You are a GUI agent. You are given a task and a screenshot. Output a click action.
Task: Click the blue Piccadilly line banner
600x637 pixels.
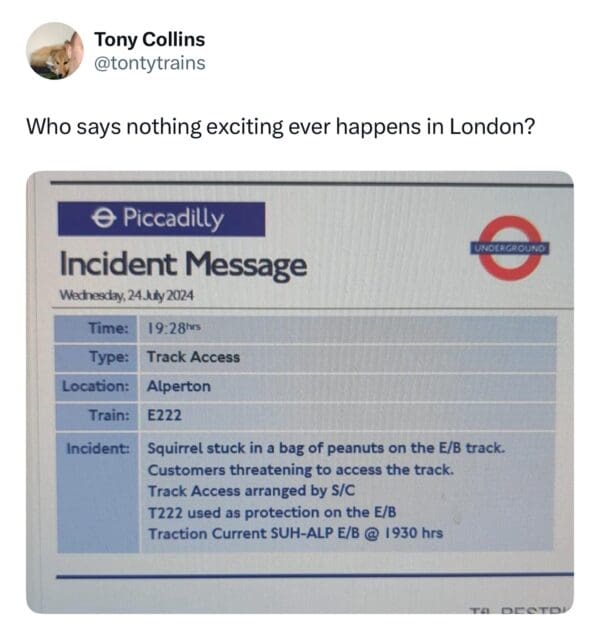162,218
